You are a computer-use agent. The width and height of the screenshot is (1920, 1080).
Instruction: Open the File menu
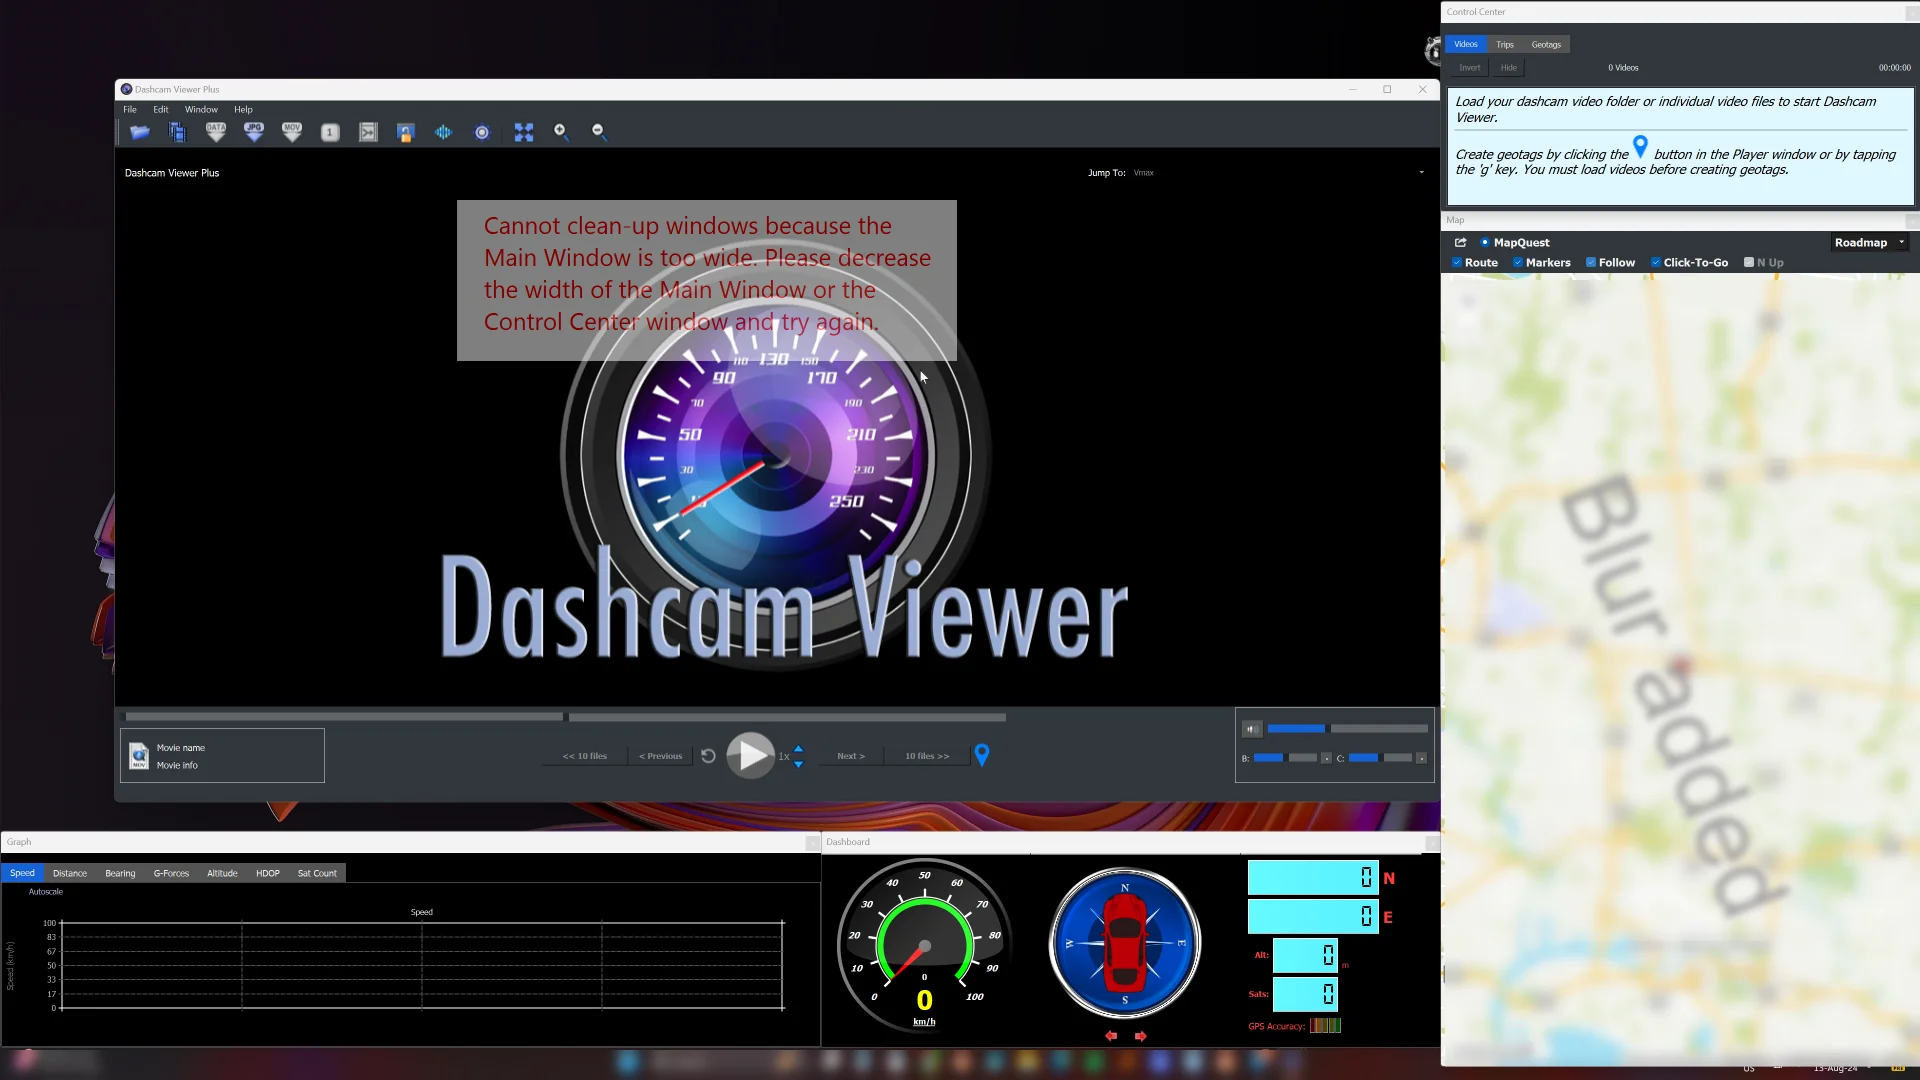[x=130, y=110]
